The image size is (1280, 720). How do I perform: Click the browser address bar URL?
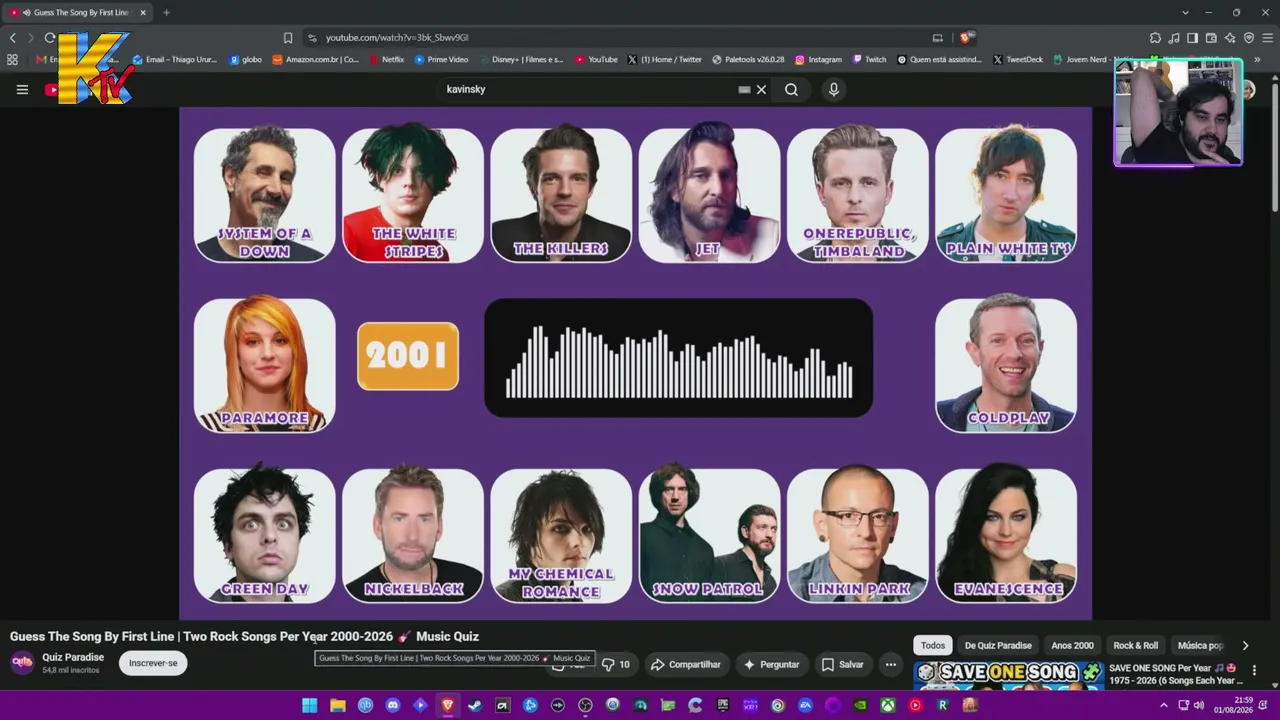pos(397,38)
